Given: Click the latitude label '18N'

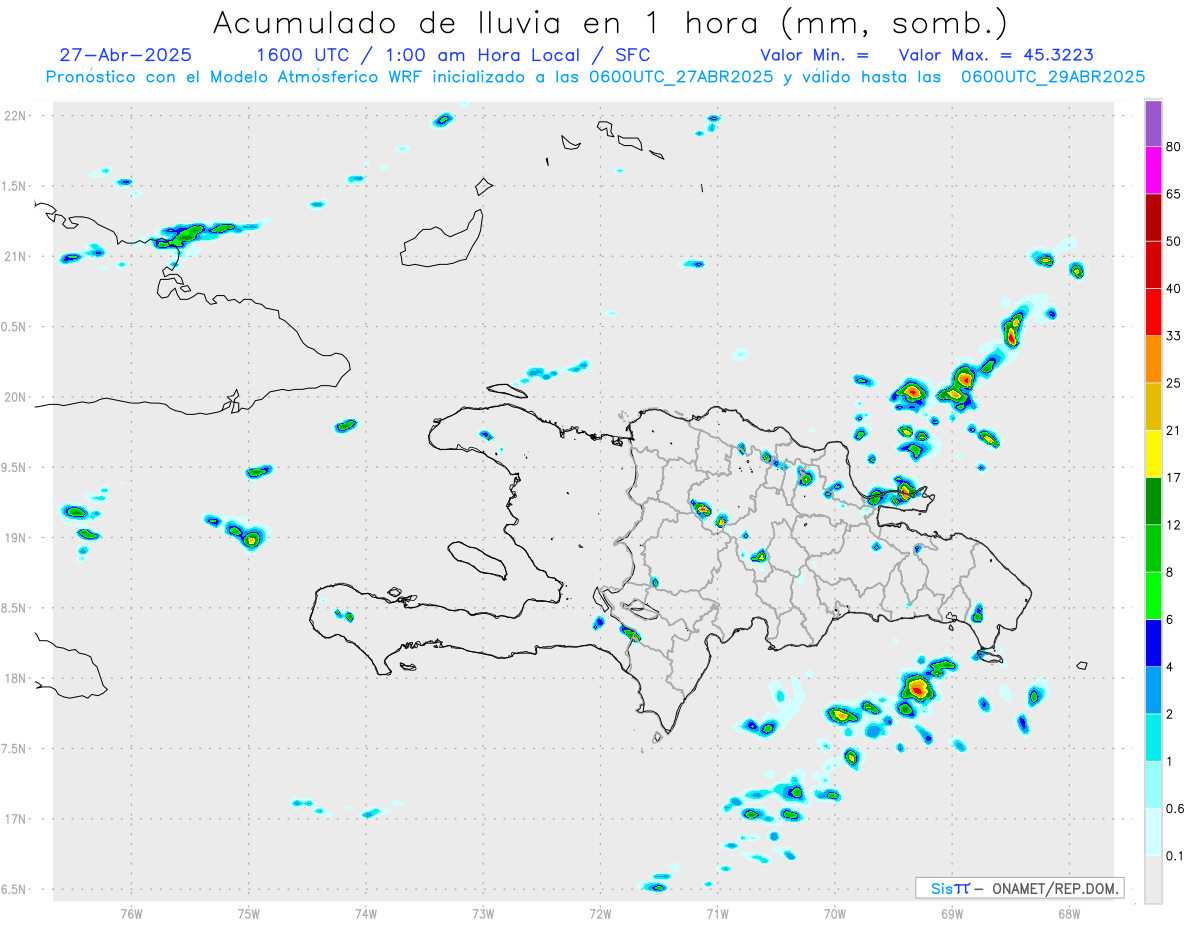Looking at the screenshot, I should 17,678.
